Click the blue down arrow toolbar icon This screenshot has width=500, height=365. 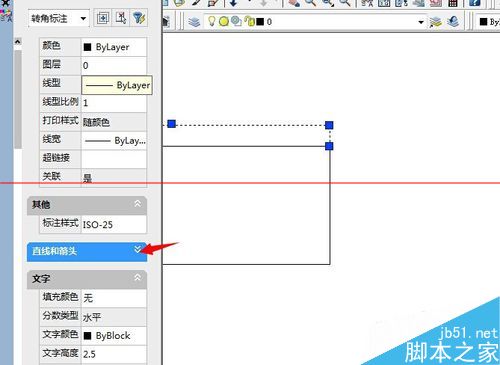coord(233,3)
